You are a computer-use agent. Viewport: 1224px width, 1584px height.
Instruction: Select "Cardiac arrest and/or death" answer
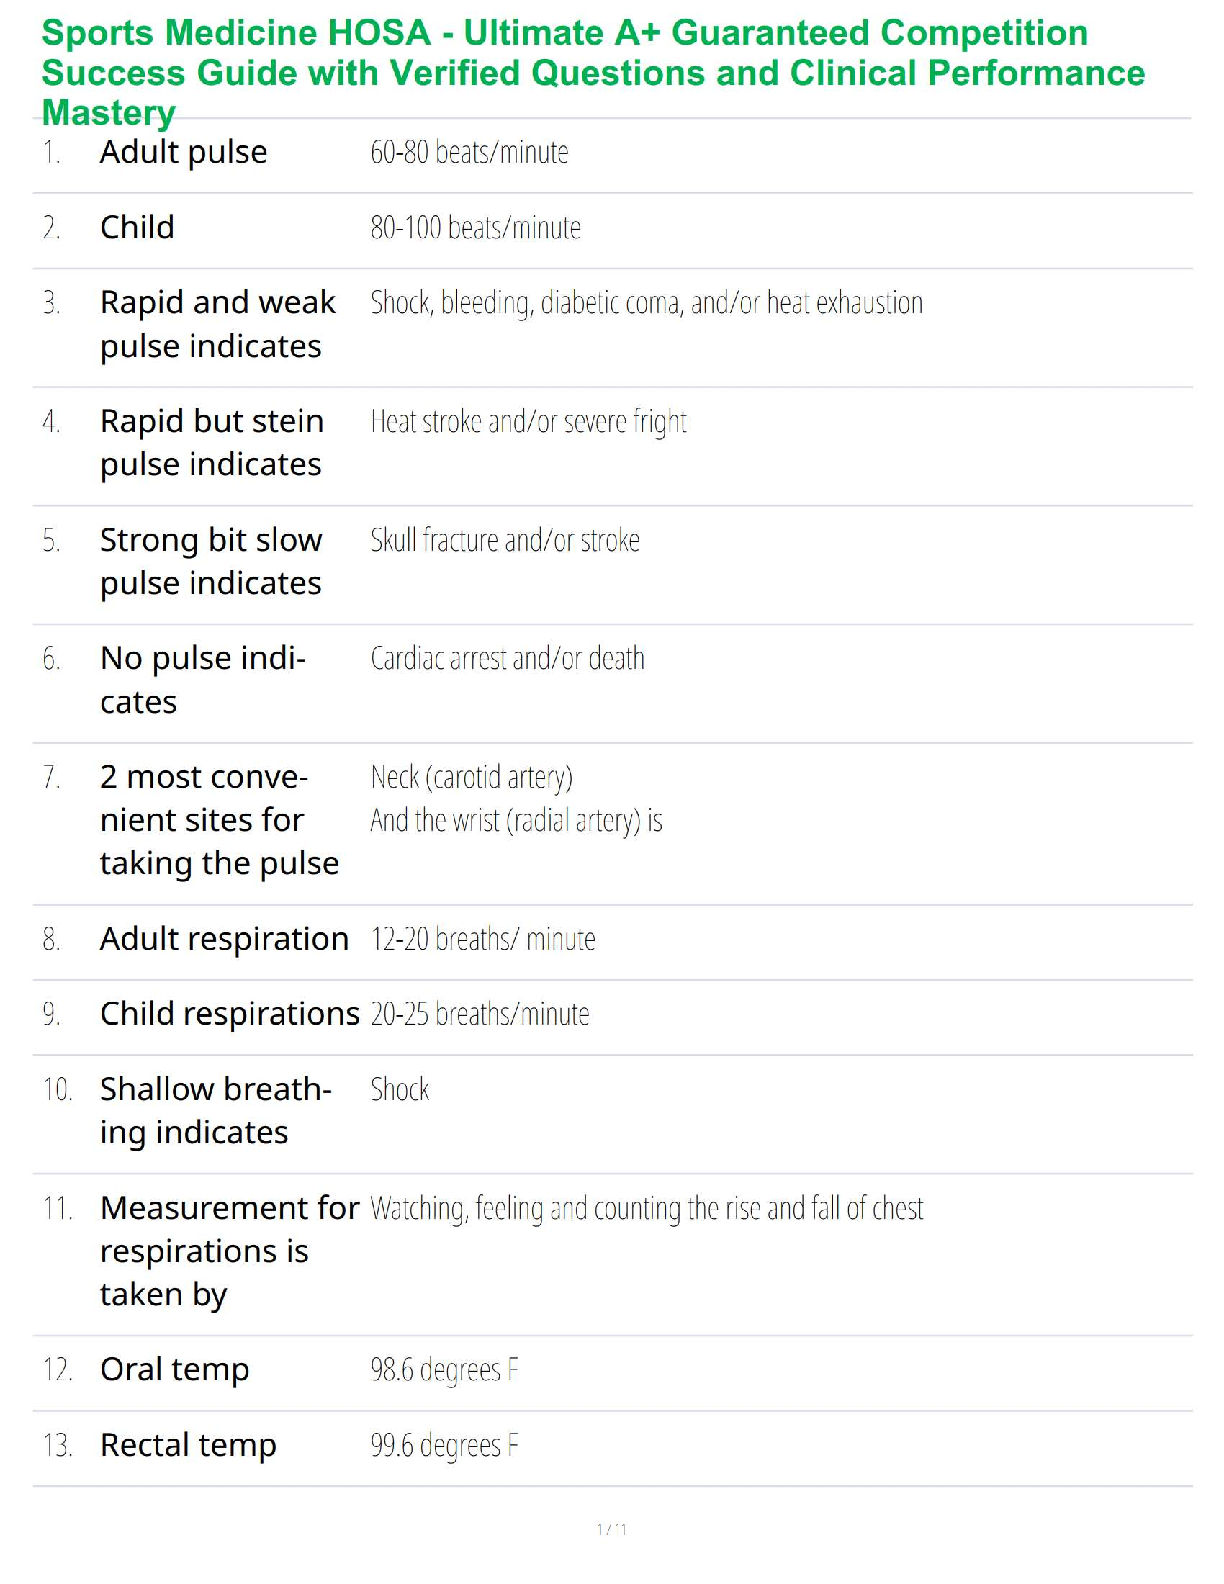click(x=507, y=659)
